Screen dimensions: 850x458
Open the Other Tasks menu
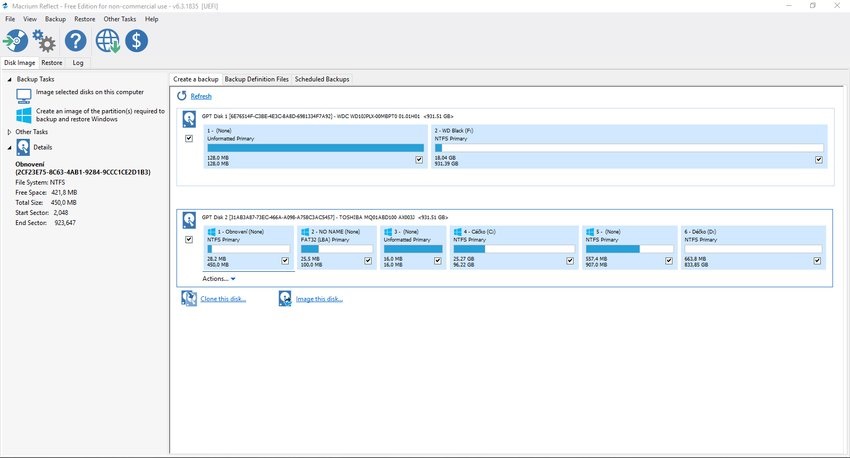(120, 19)
